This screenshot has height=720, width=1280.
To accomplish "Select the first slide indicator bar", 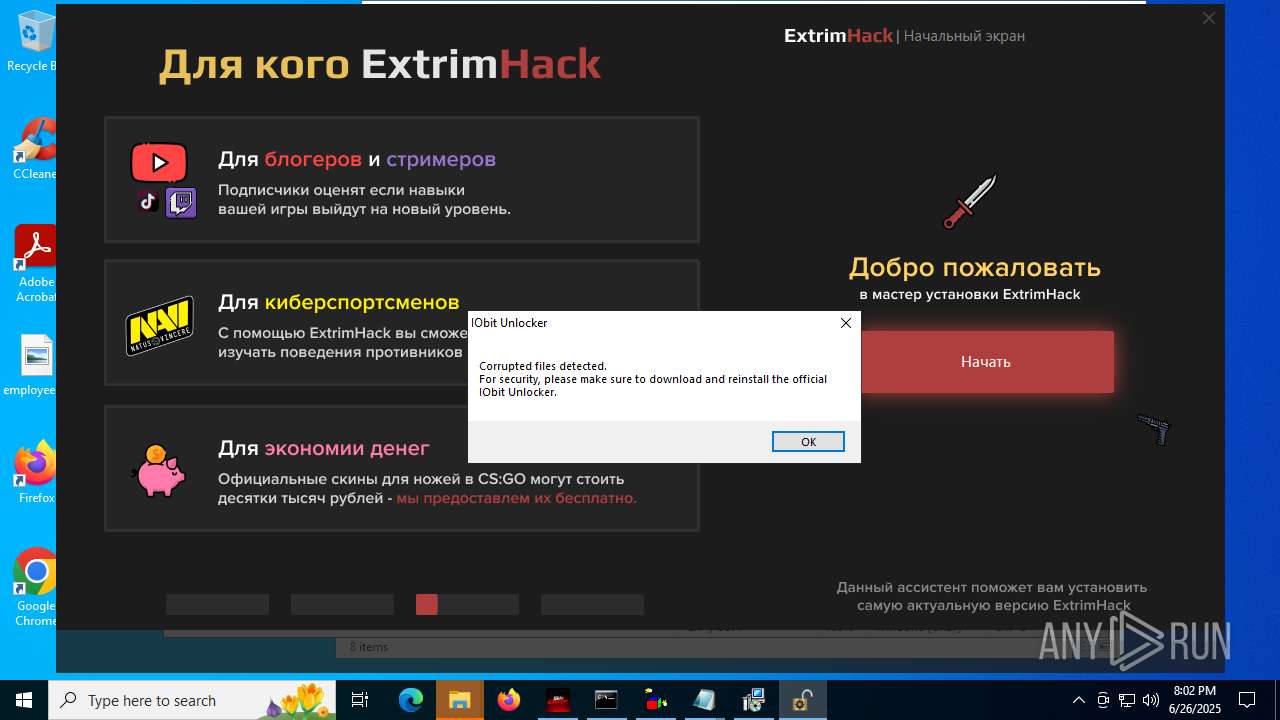I will tap(217, 604).
